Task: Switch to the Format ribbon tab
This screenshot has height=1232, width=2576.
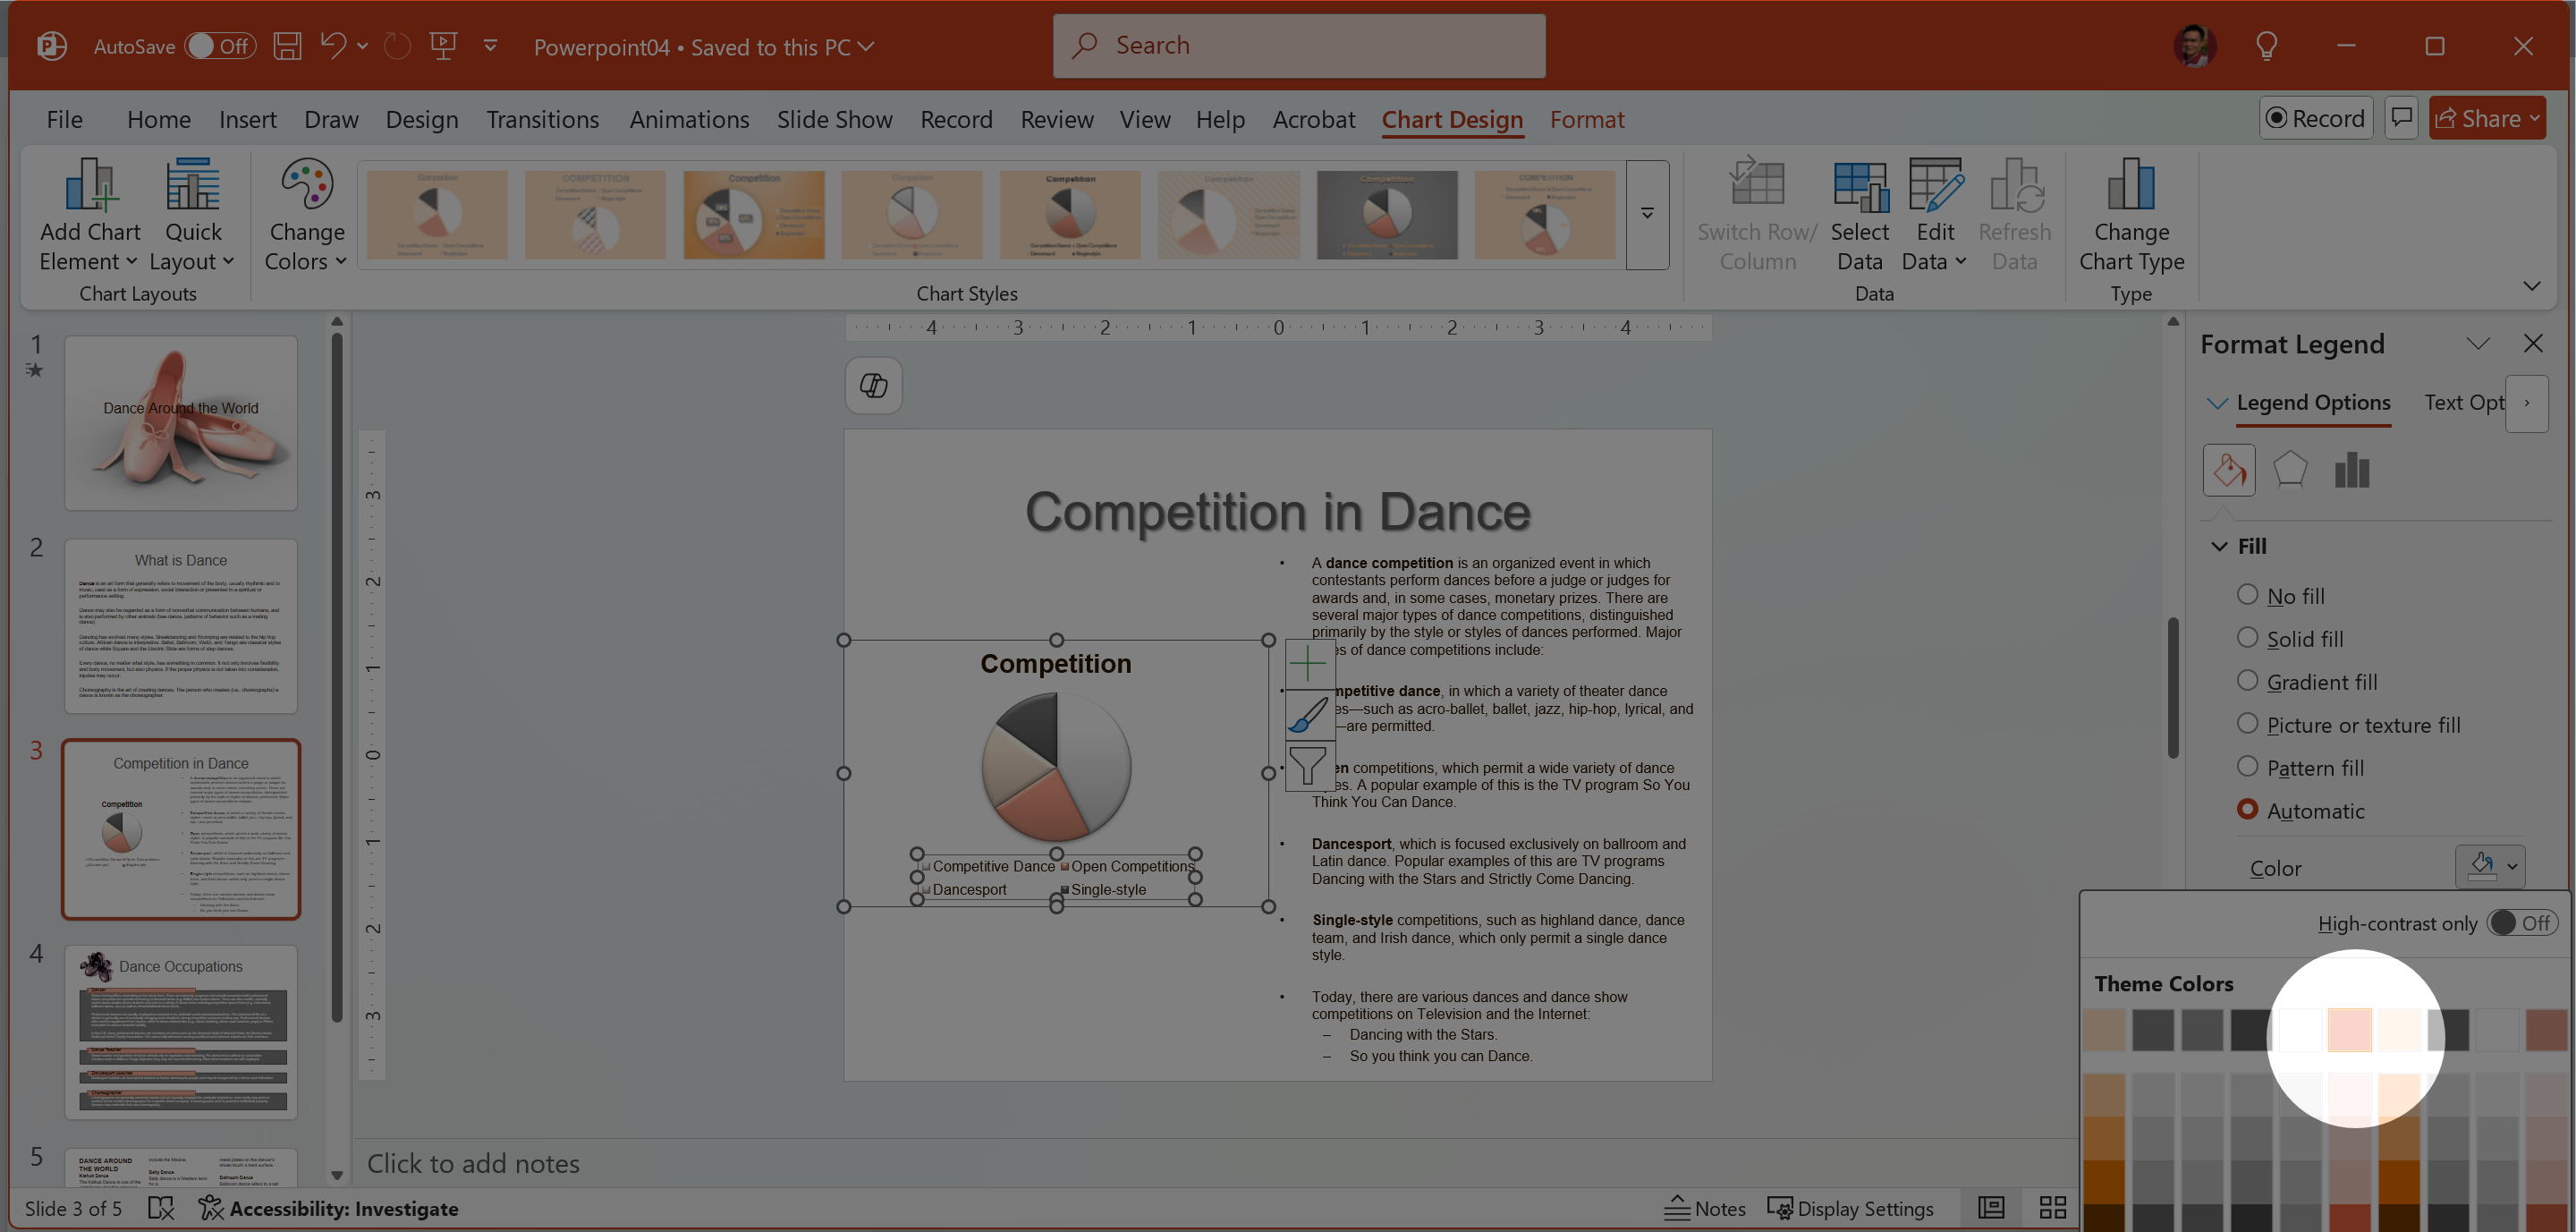Action: click(x=1586, y=119)
